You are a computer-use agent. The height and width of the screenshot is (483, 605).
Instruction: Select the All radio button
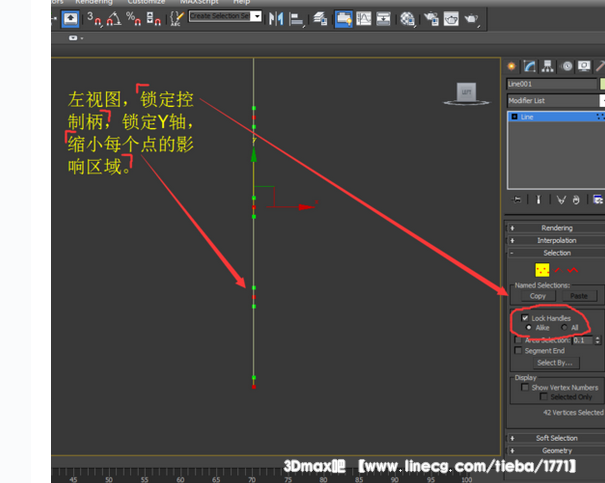click(x=563, y=327)
